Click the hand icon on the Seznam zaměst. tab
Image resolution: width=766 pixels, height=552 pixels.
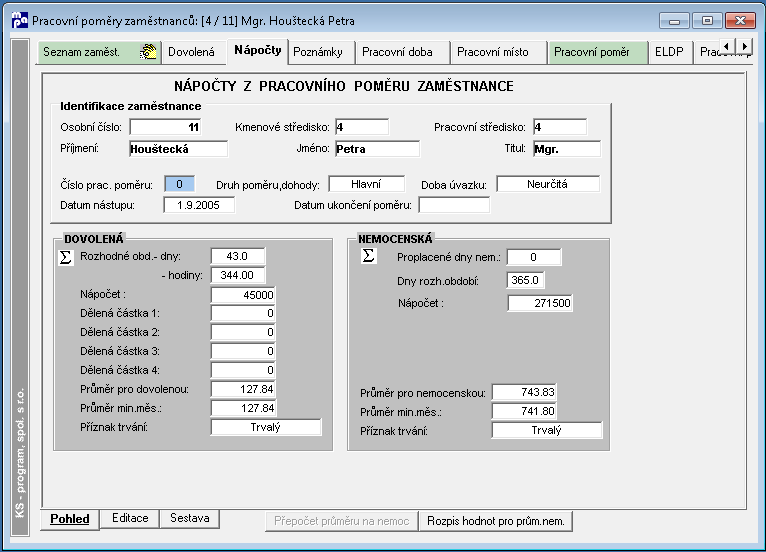click(x=148, y=52)
